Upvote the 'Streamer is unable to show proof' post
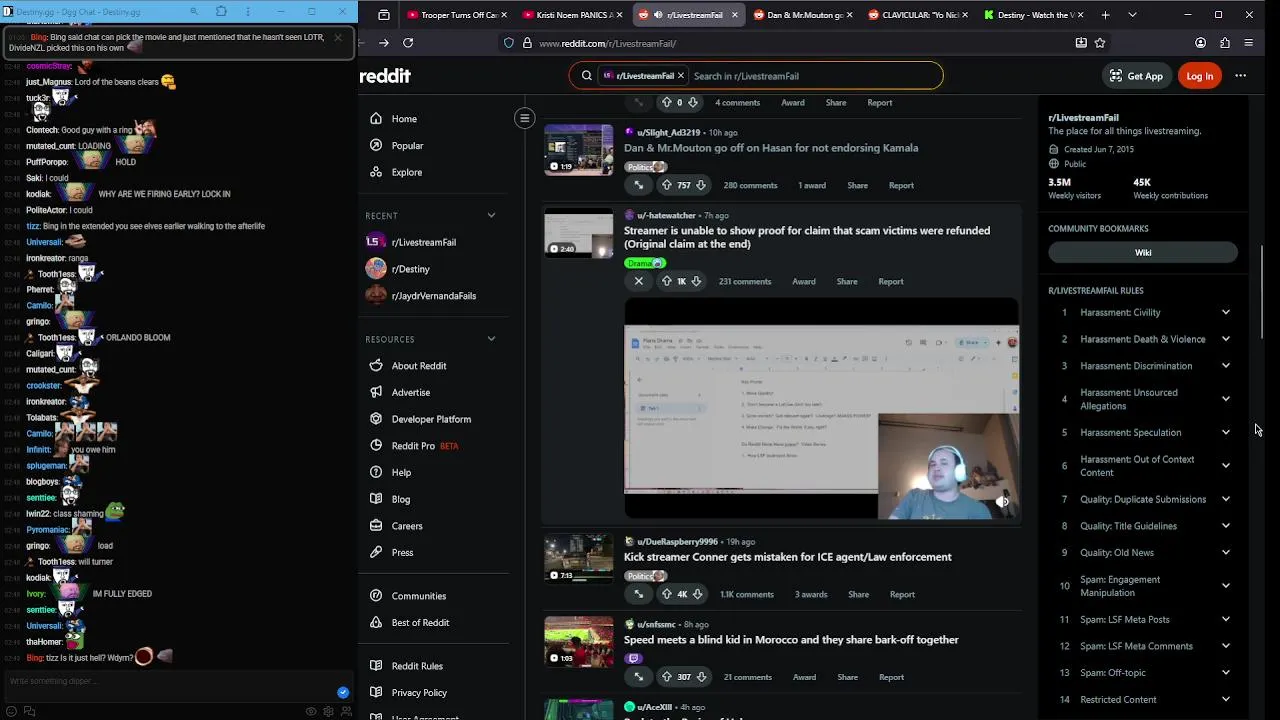The image size is (1280, 720). click(667, 281)
